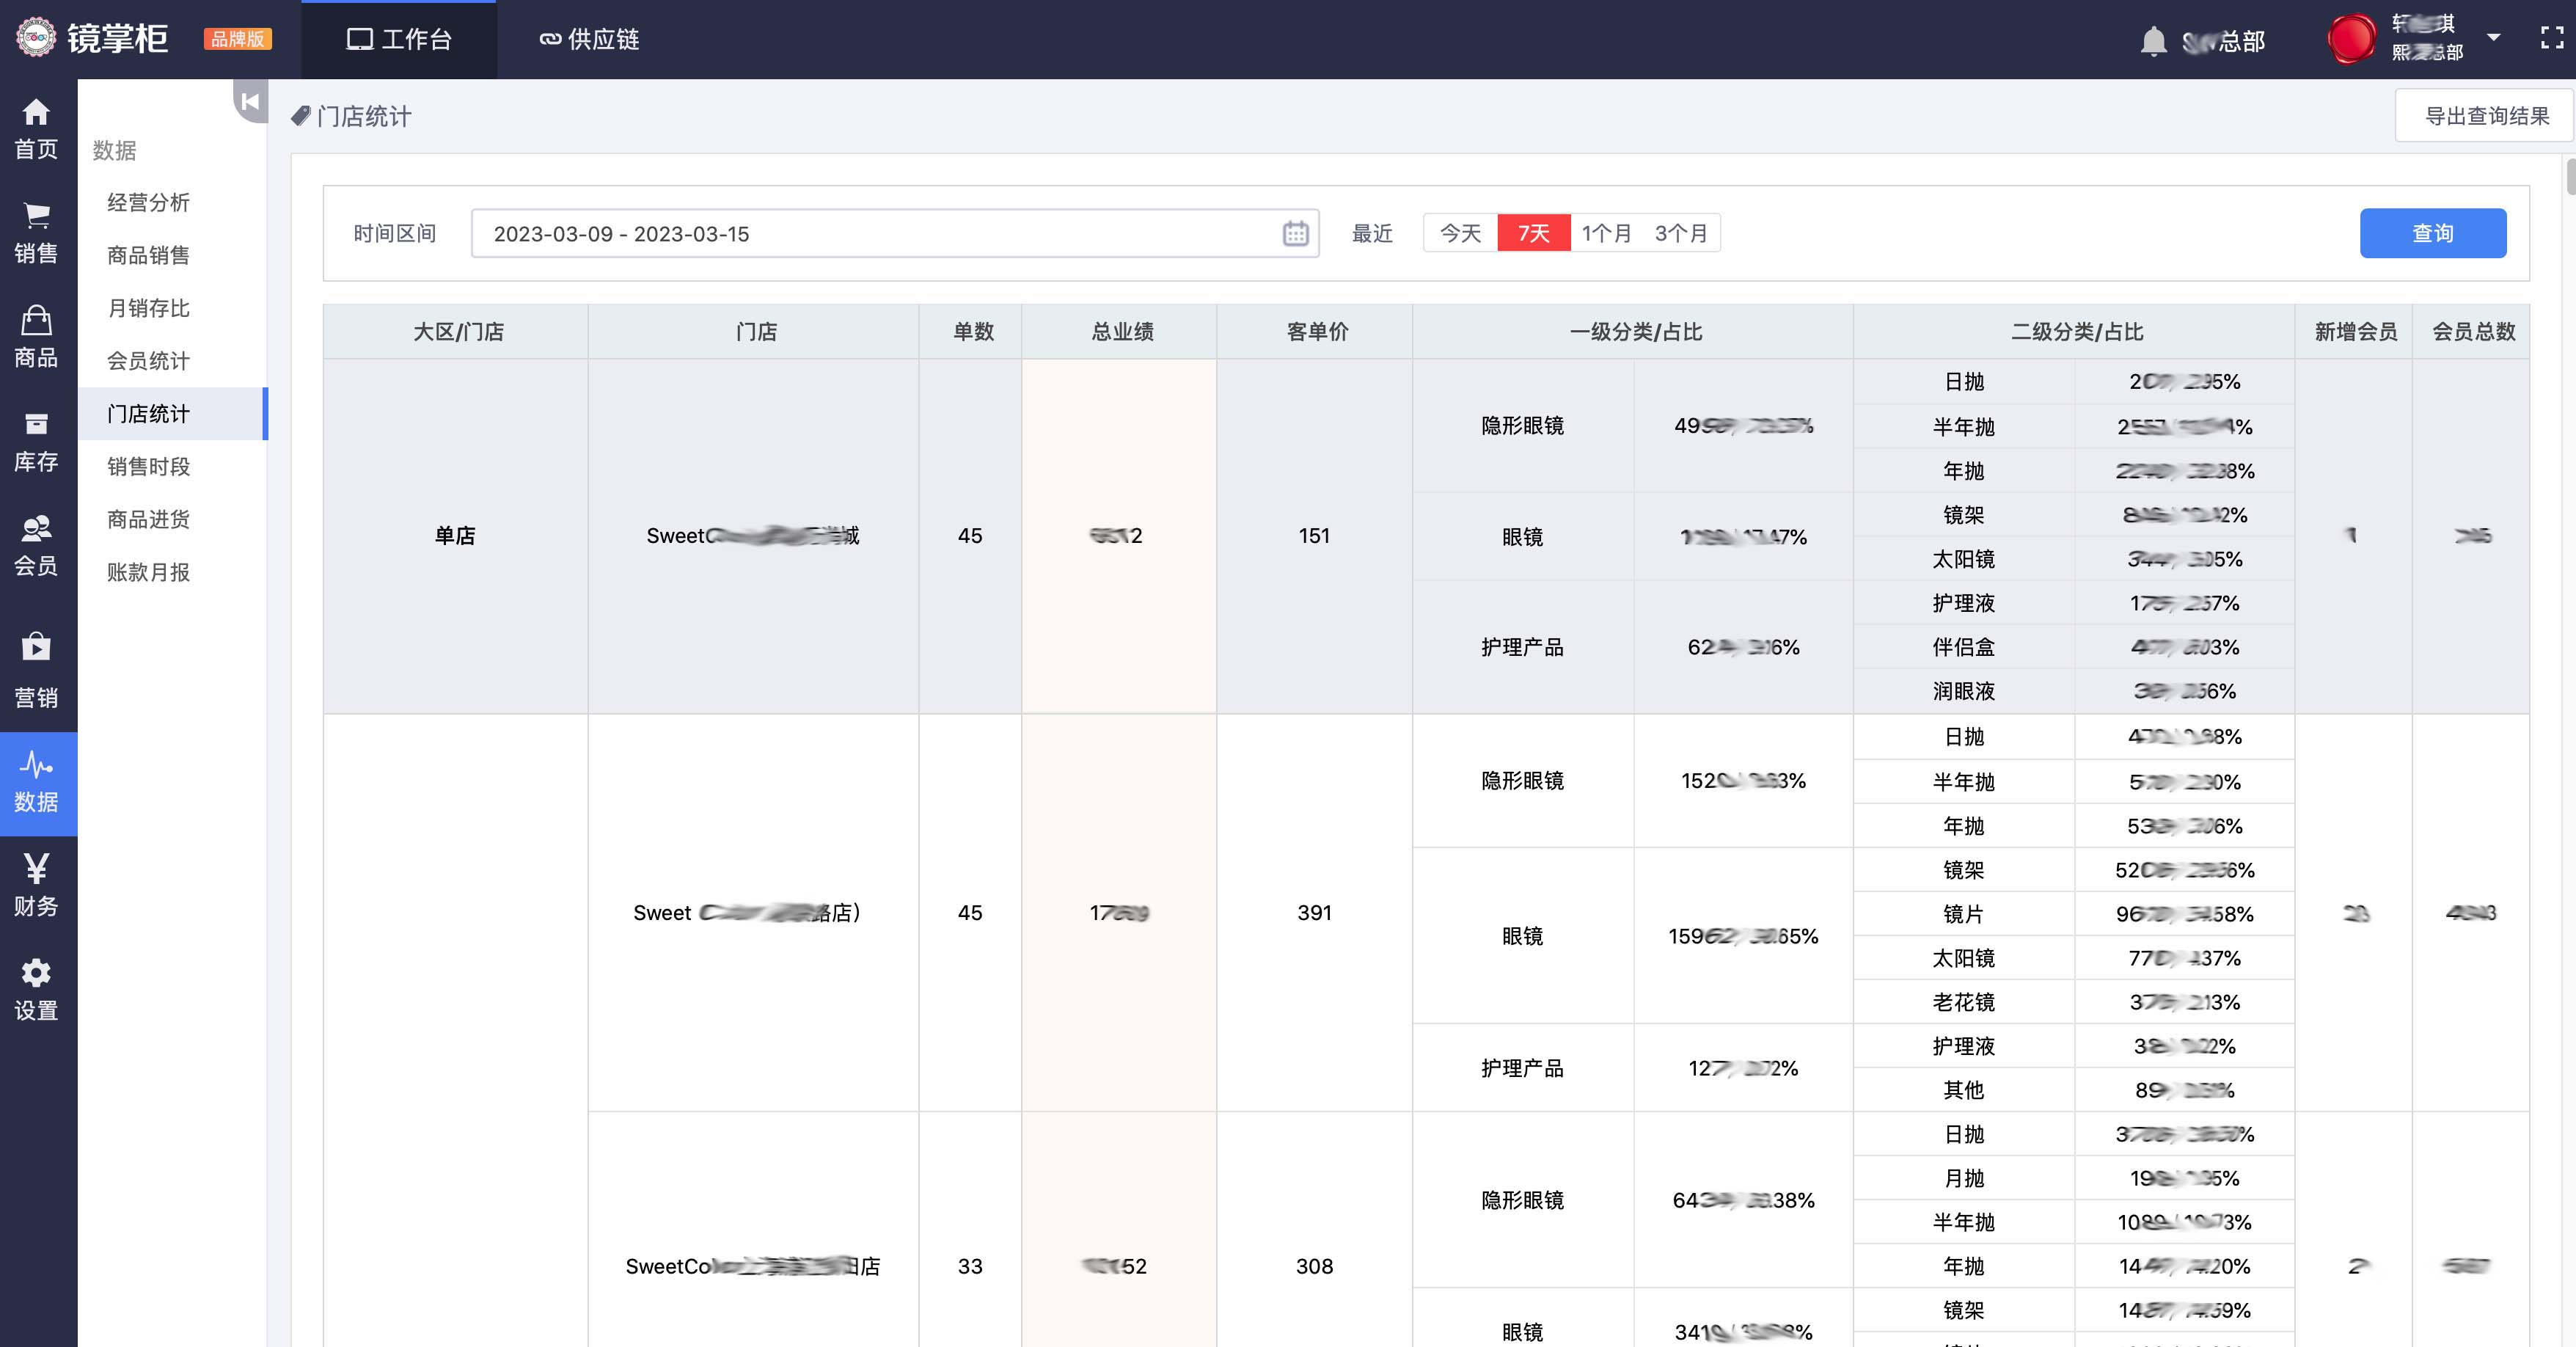The width and height of the screenshot is (2576, 1347).
Task: Open the 设置 gear icon in sidebar
Action: click(x=37, y=972)
